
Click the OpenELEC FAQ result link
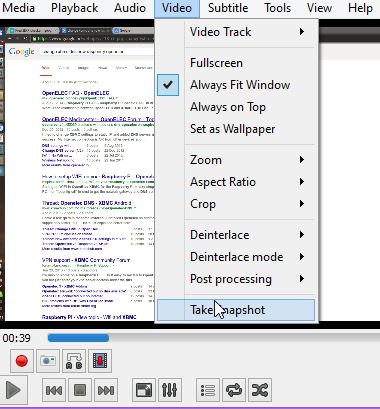76,93
